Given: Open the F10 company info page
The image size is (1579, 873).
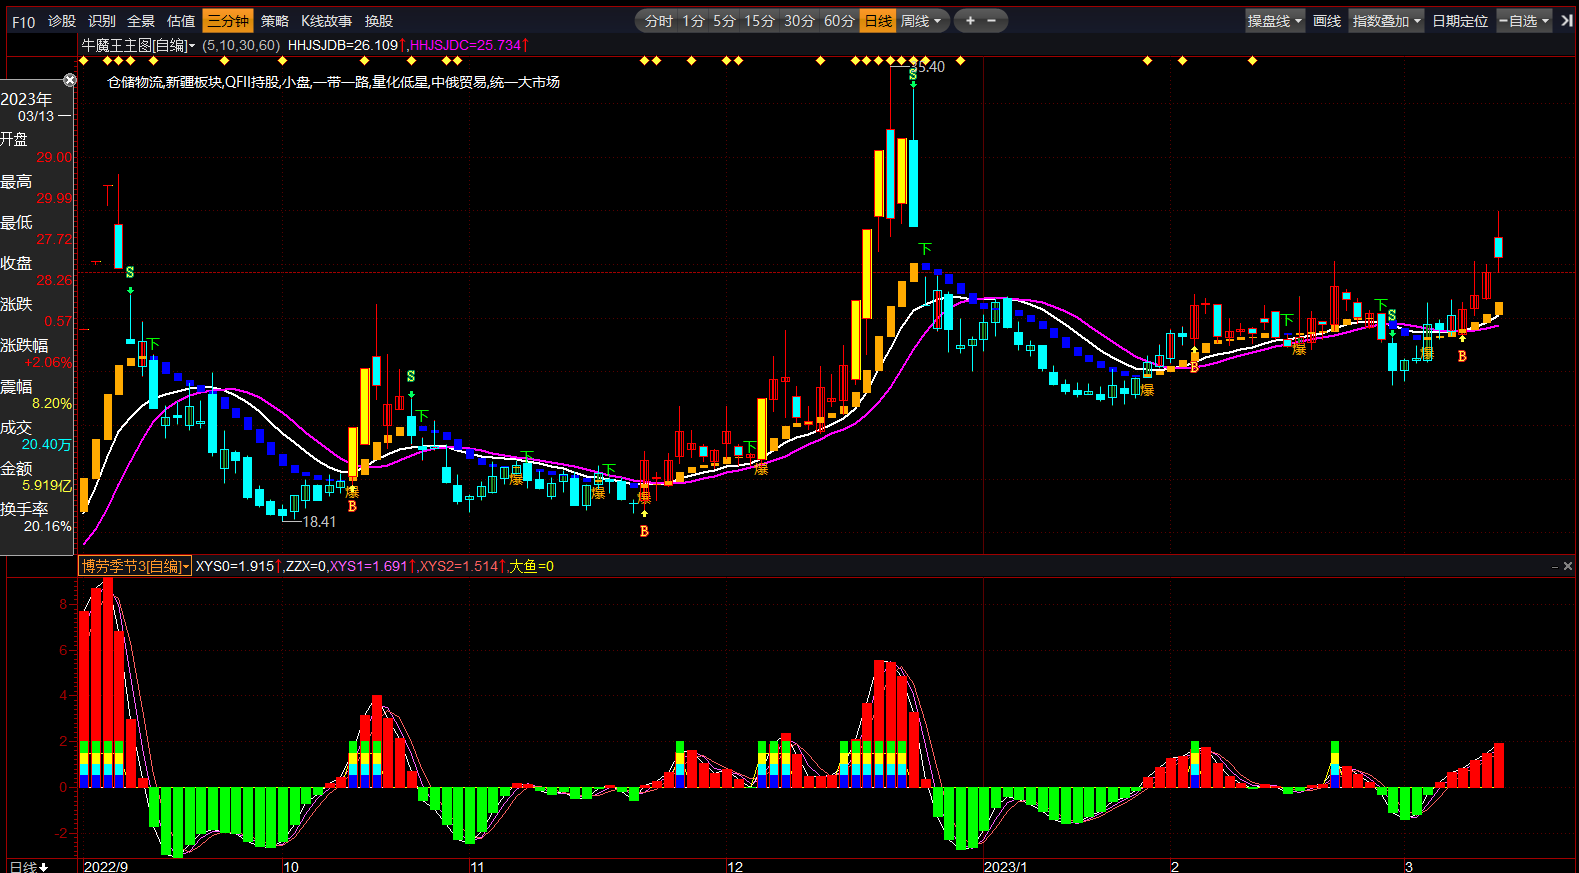Looking at the screenshot, I should tap(24, 21).
